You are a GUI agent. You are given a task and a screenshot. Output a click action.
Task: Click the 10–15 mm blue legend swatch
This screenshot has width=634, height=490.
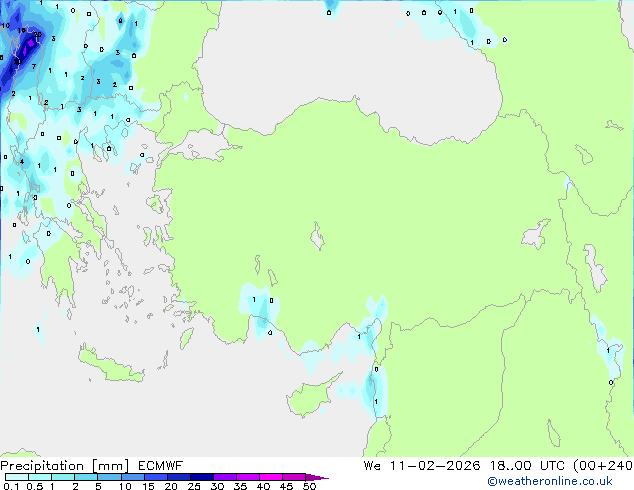(x=133, y=477)
